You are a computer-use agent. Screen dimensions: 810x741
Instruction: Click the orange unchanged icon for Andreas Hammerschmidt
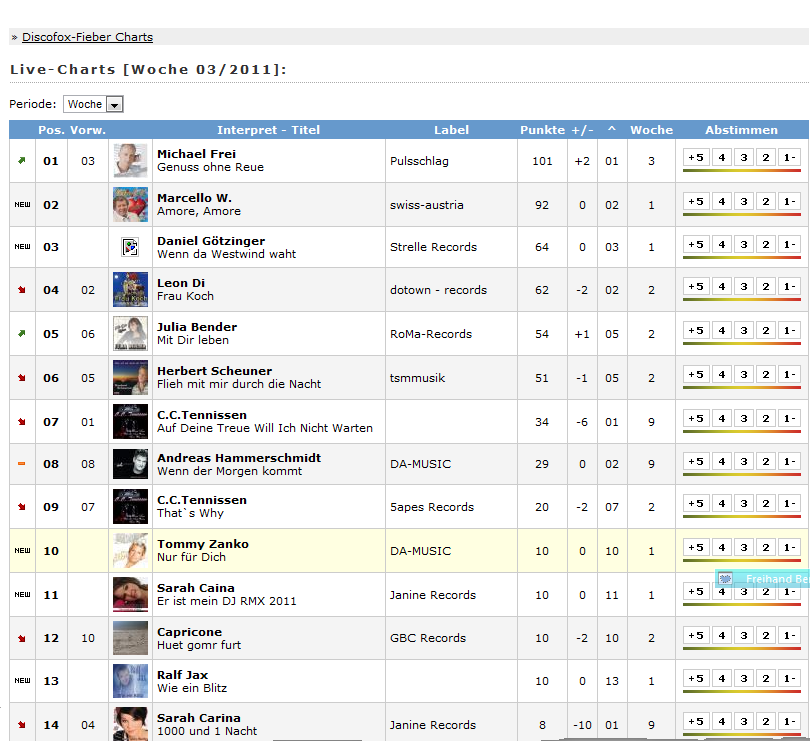(22, 464)
